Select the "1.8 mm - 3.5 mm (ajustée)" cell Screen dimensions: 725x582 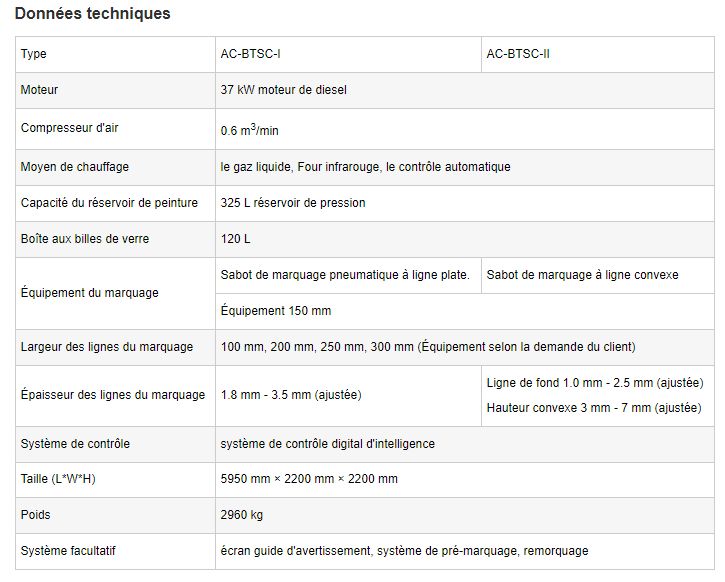tap(291, 395)
